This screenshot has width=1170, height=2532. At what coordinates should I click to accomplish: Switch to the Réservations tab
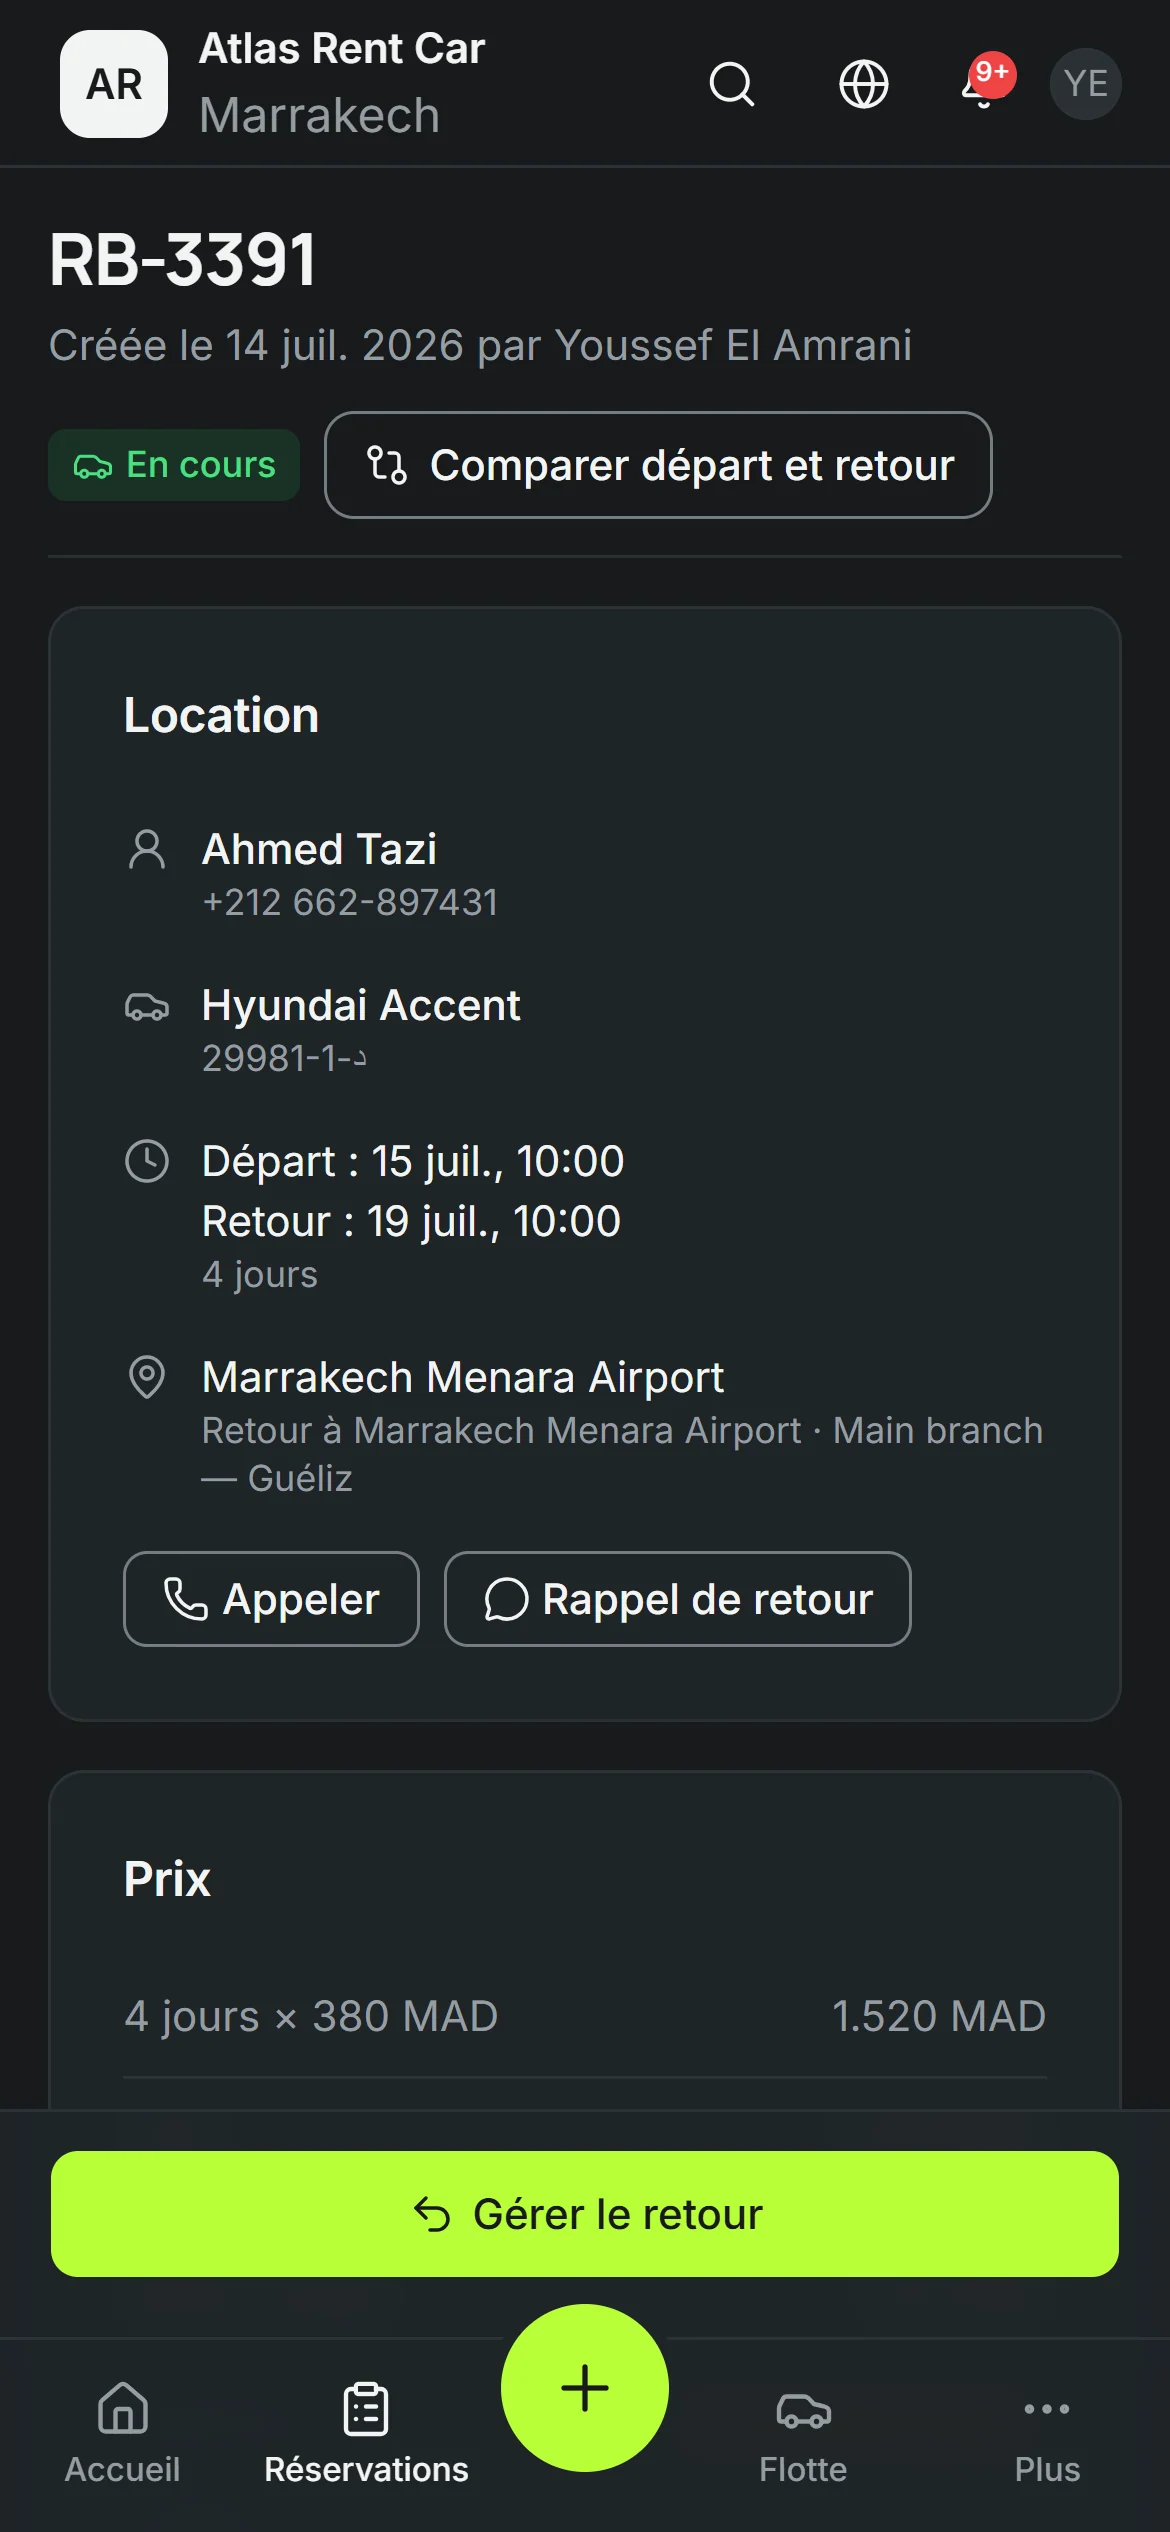click(x=366, y=2434)
